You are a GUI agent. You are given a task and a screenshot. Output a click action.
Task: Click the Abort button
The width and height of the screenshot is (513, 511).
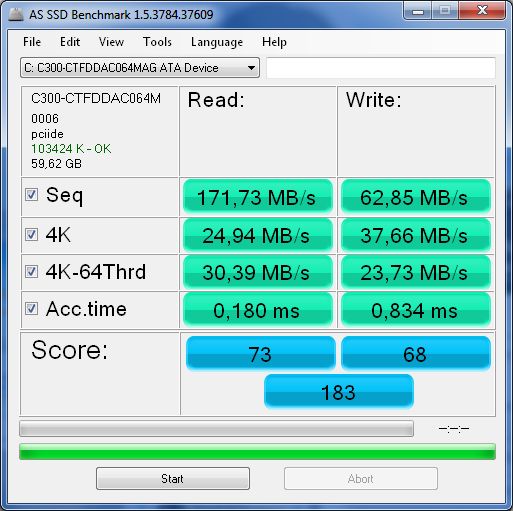pyautogui.click(x=361, y=478)
